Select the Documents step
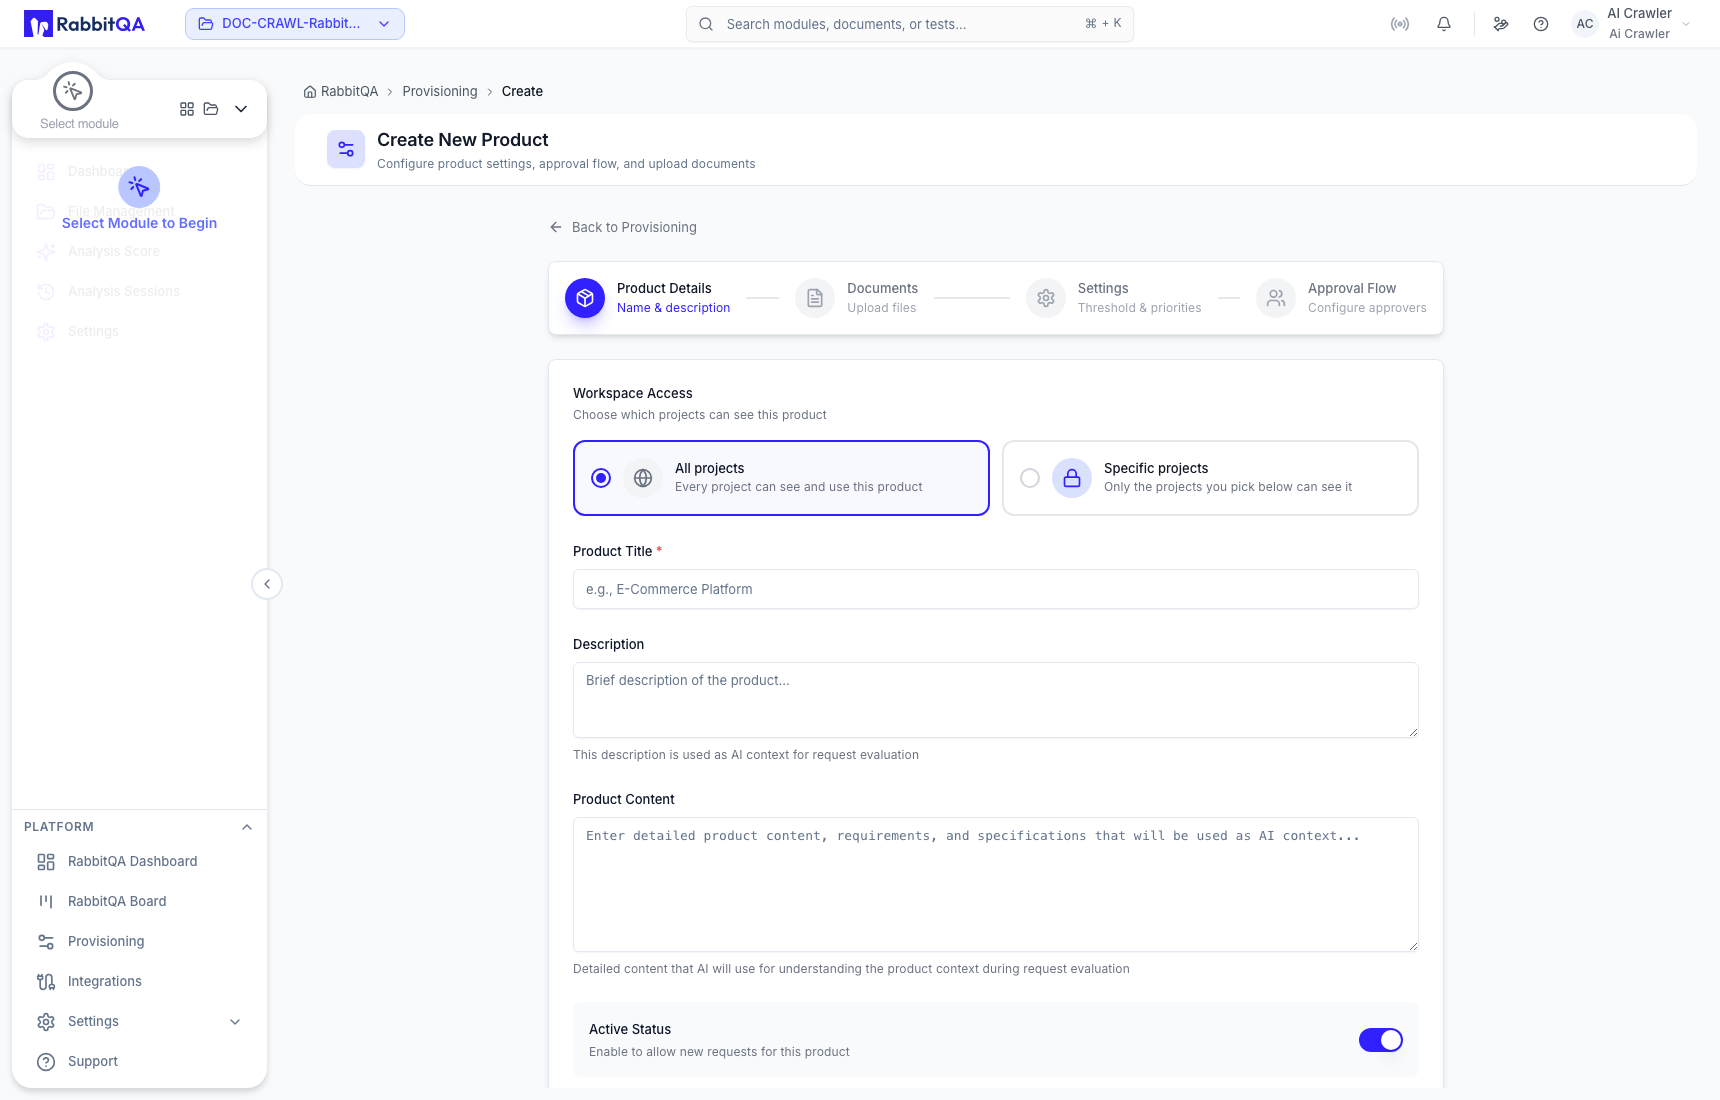 (x=857, y=298)
